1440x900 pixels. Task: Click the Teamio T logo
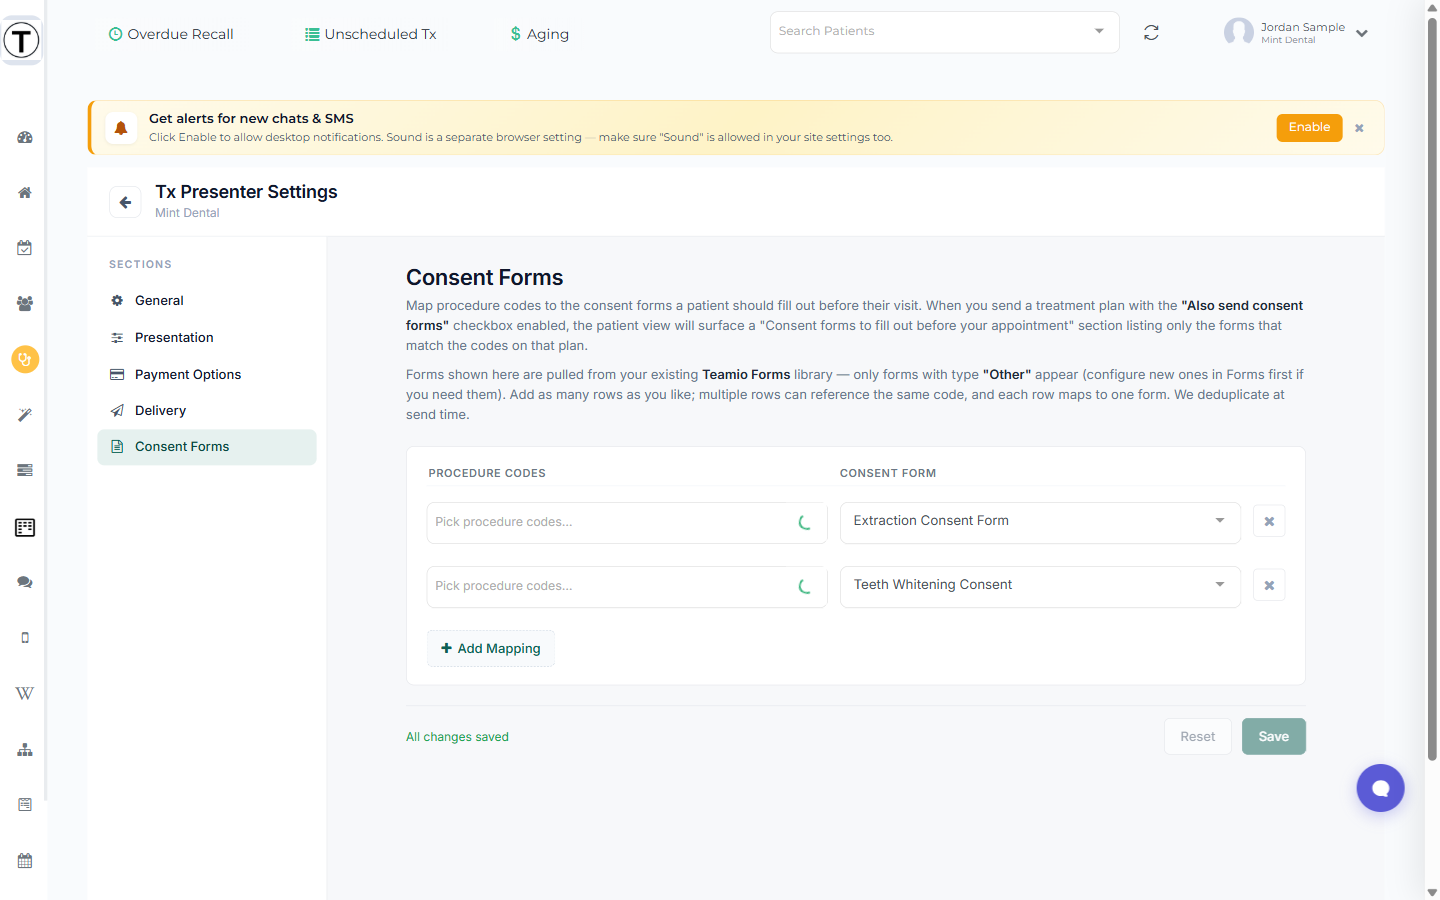[x=21, y=40]
